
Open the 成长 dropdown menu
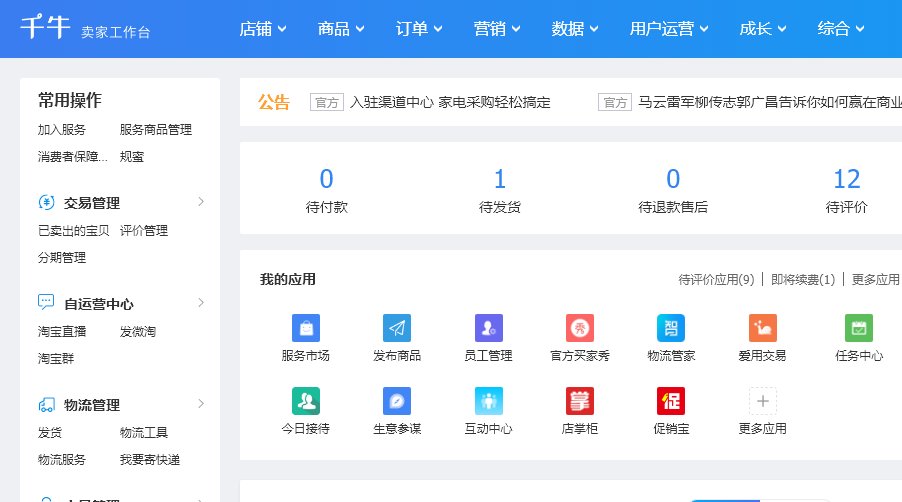click(x=762, y=28)
